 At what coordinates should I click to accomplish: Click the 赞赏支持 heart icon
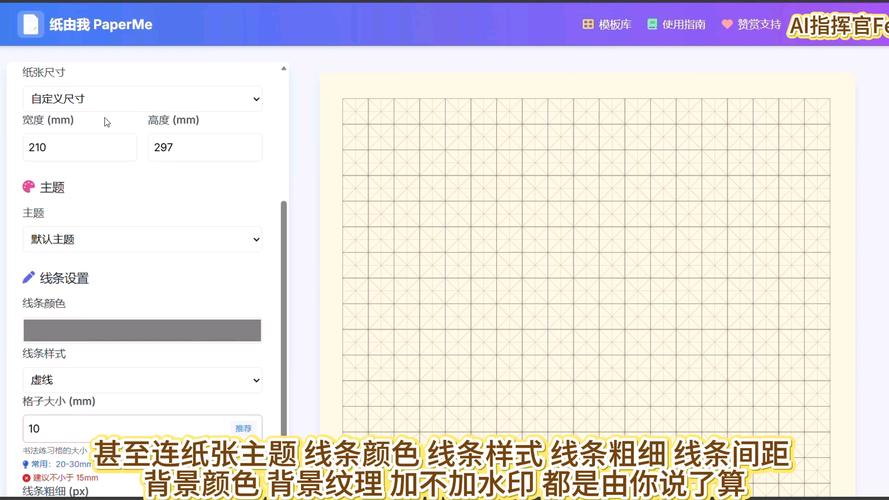(727, 24)
